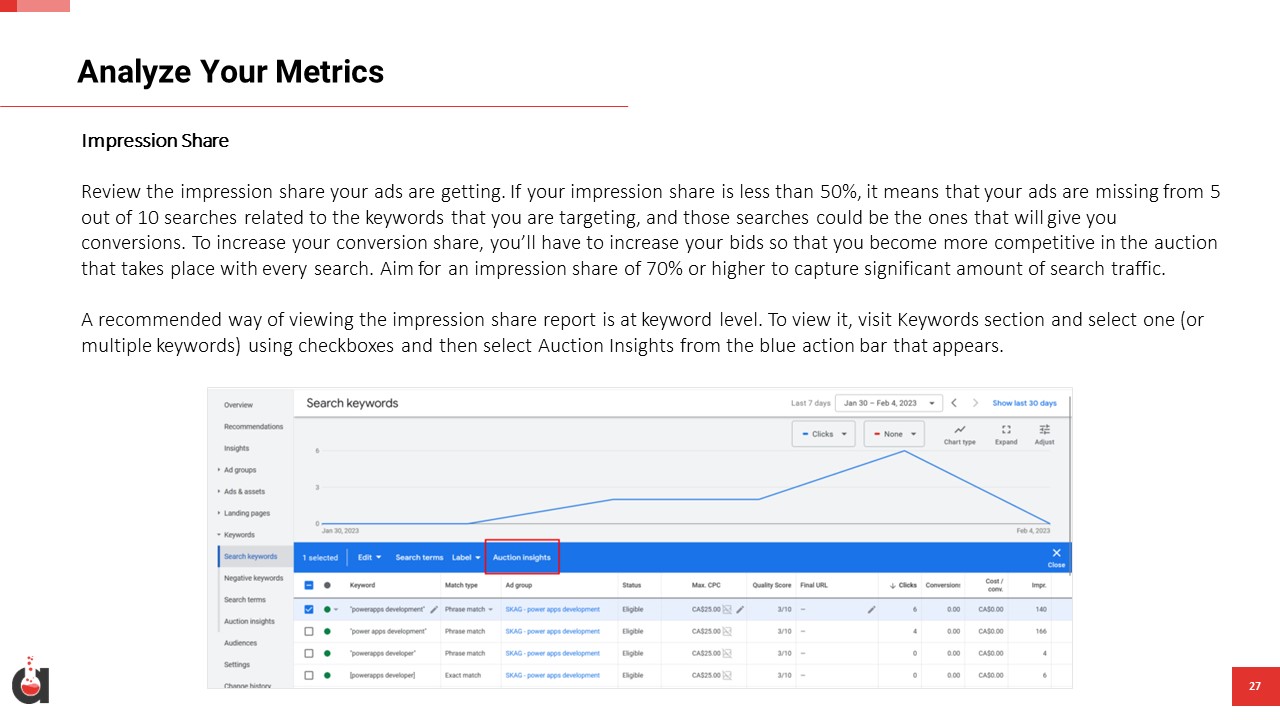Select Negative keywords in sidebar
Screen dimensions: 1280x720
point(253,578)
